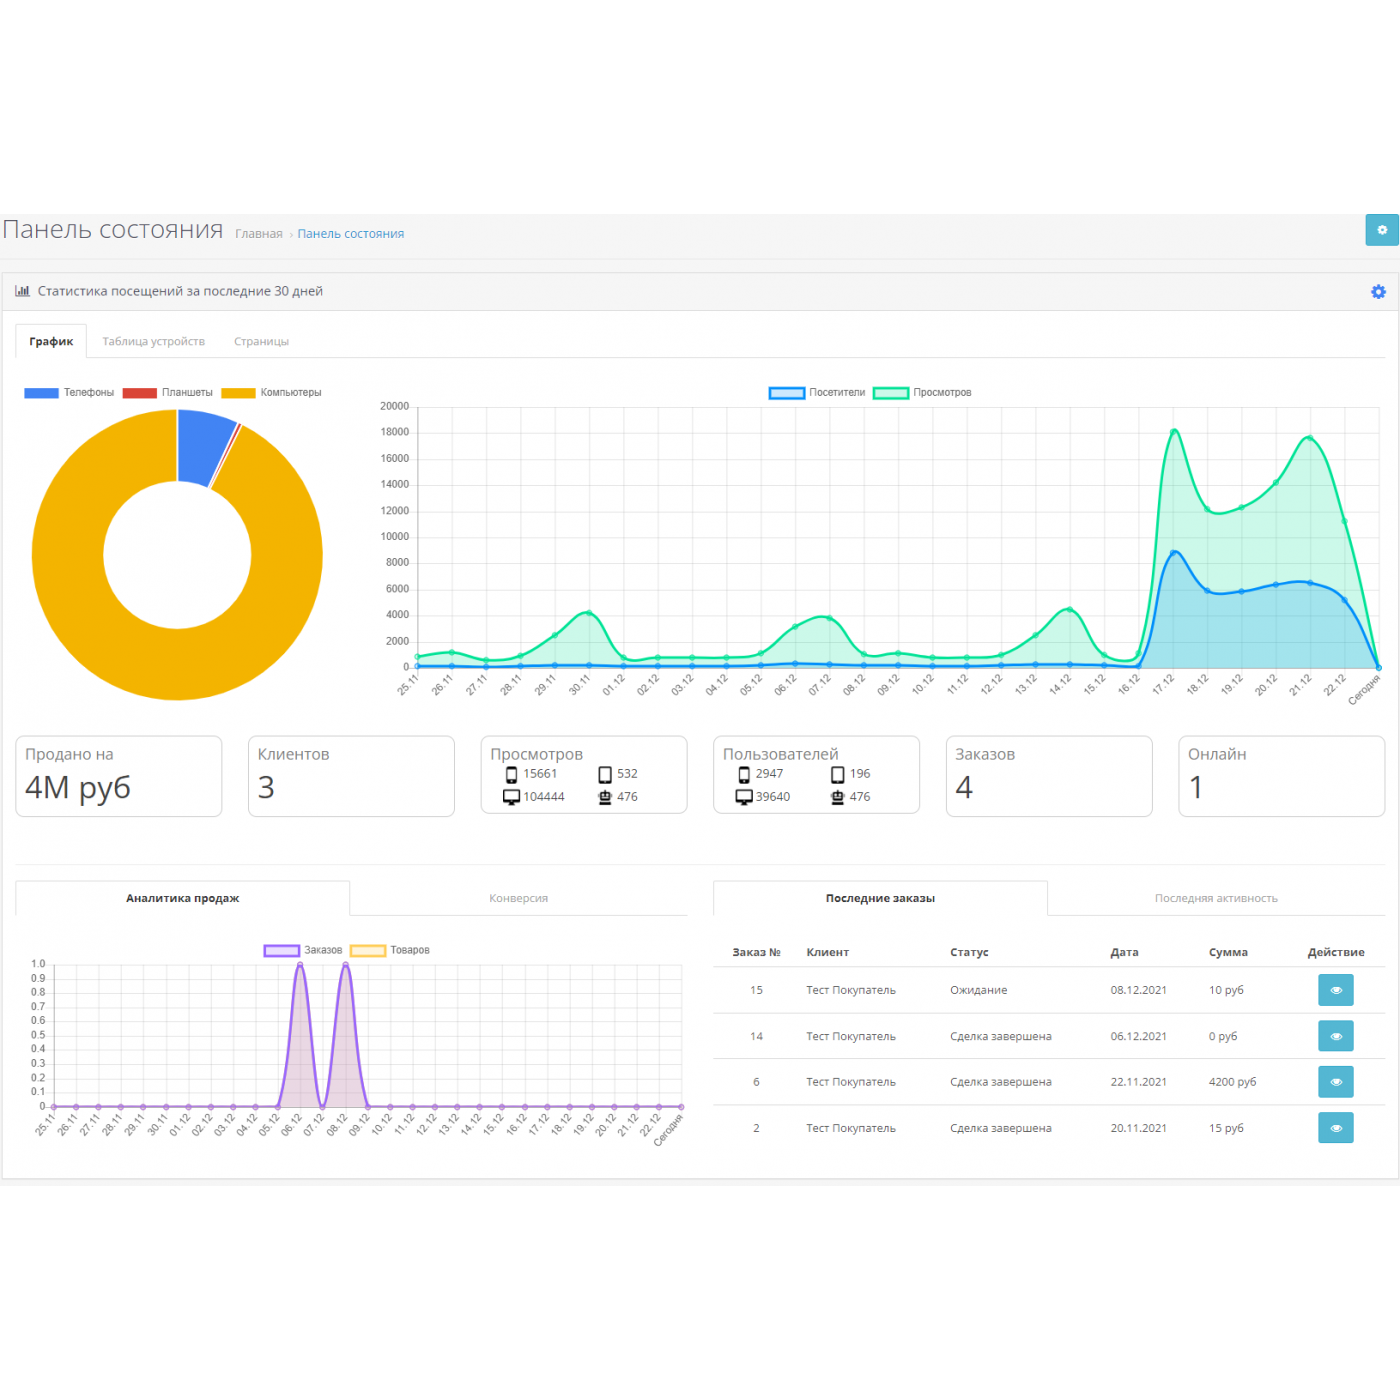Click the blue settings gear button in header
This screenshot has width=1400, height=1400.
pyautogui.click(x=1381, y=230)
